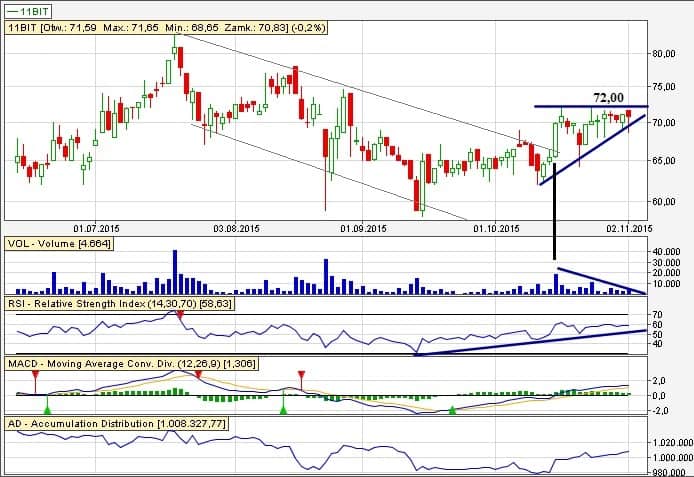Screen dimensions: 694x477
Task: Click the first red MACD sell signal marker
Action: click(x=35, y=374)
